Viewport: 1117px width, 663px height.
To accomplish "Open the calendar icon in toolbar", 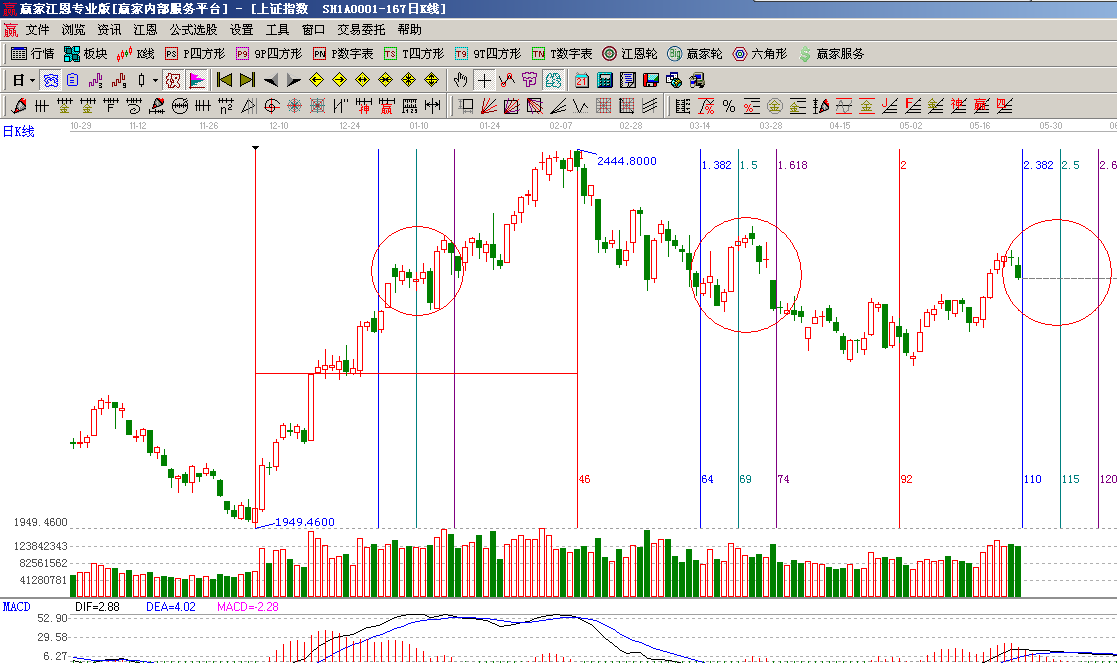I will [582, 80].
